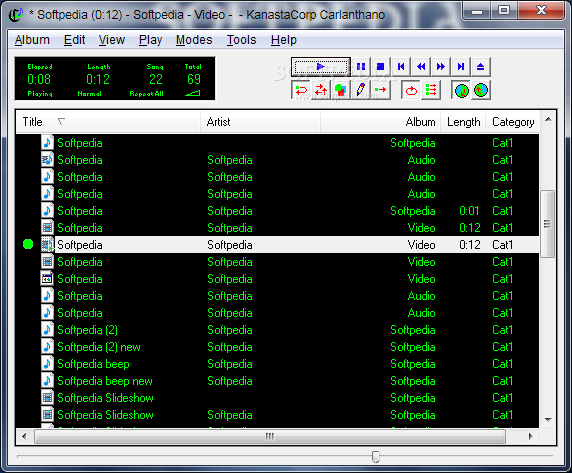Skip to the next track
Viewport: 572px width, 473px height.
click(x=461, y=67)
